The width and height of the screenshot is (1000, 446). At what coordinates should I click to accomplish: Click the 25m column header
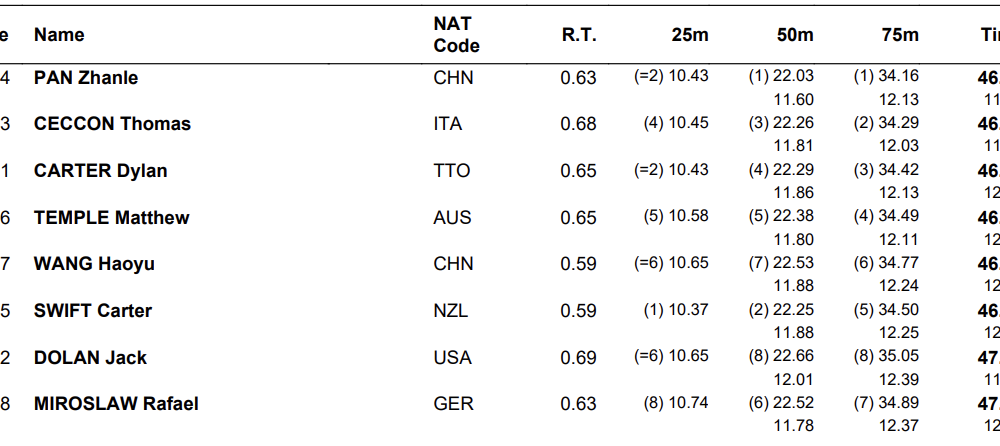coord(689,35)
